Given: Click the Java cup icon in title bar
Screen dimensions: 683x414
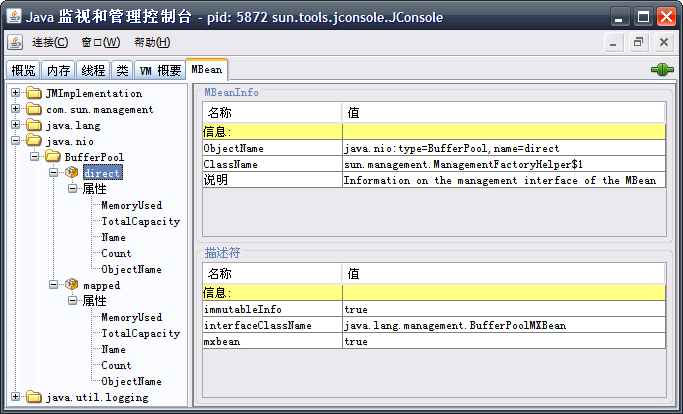Looking at the screenshot, I should coord(14,17).
